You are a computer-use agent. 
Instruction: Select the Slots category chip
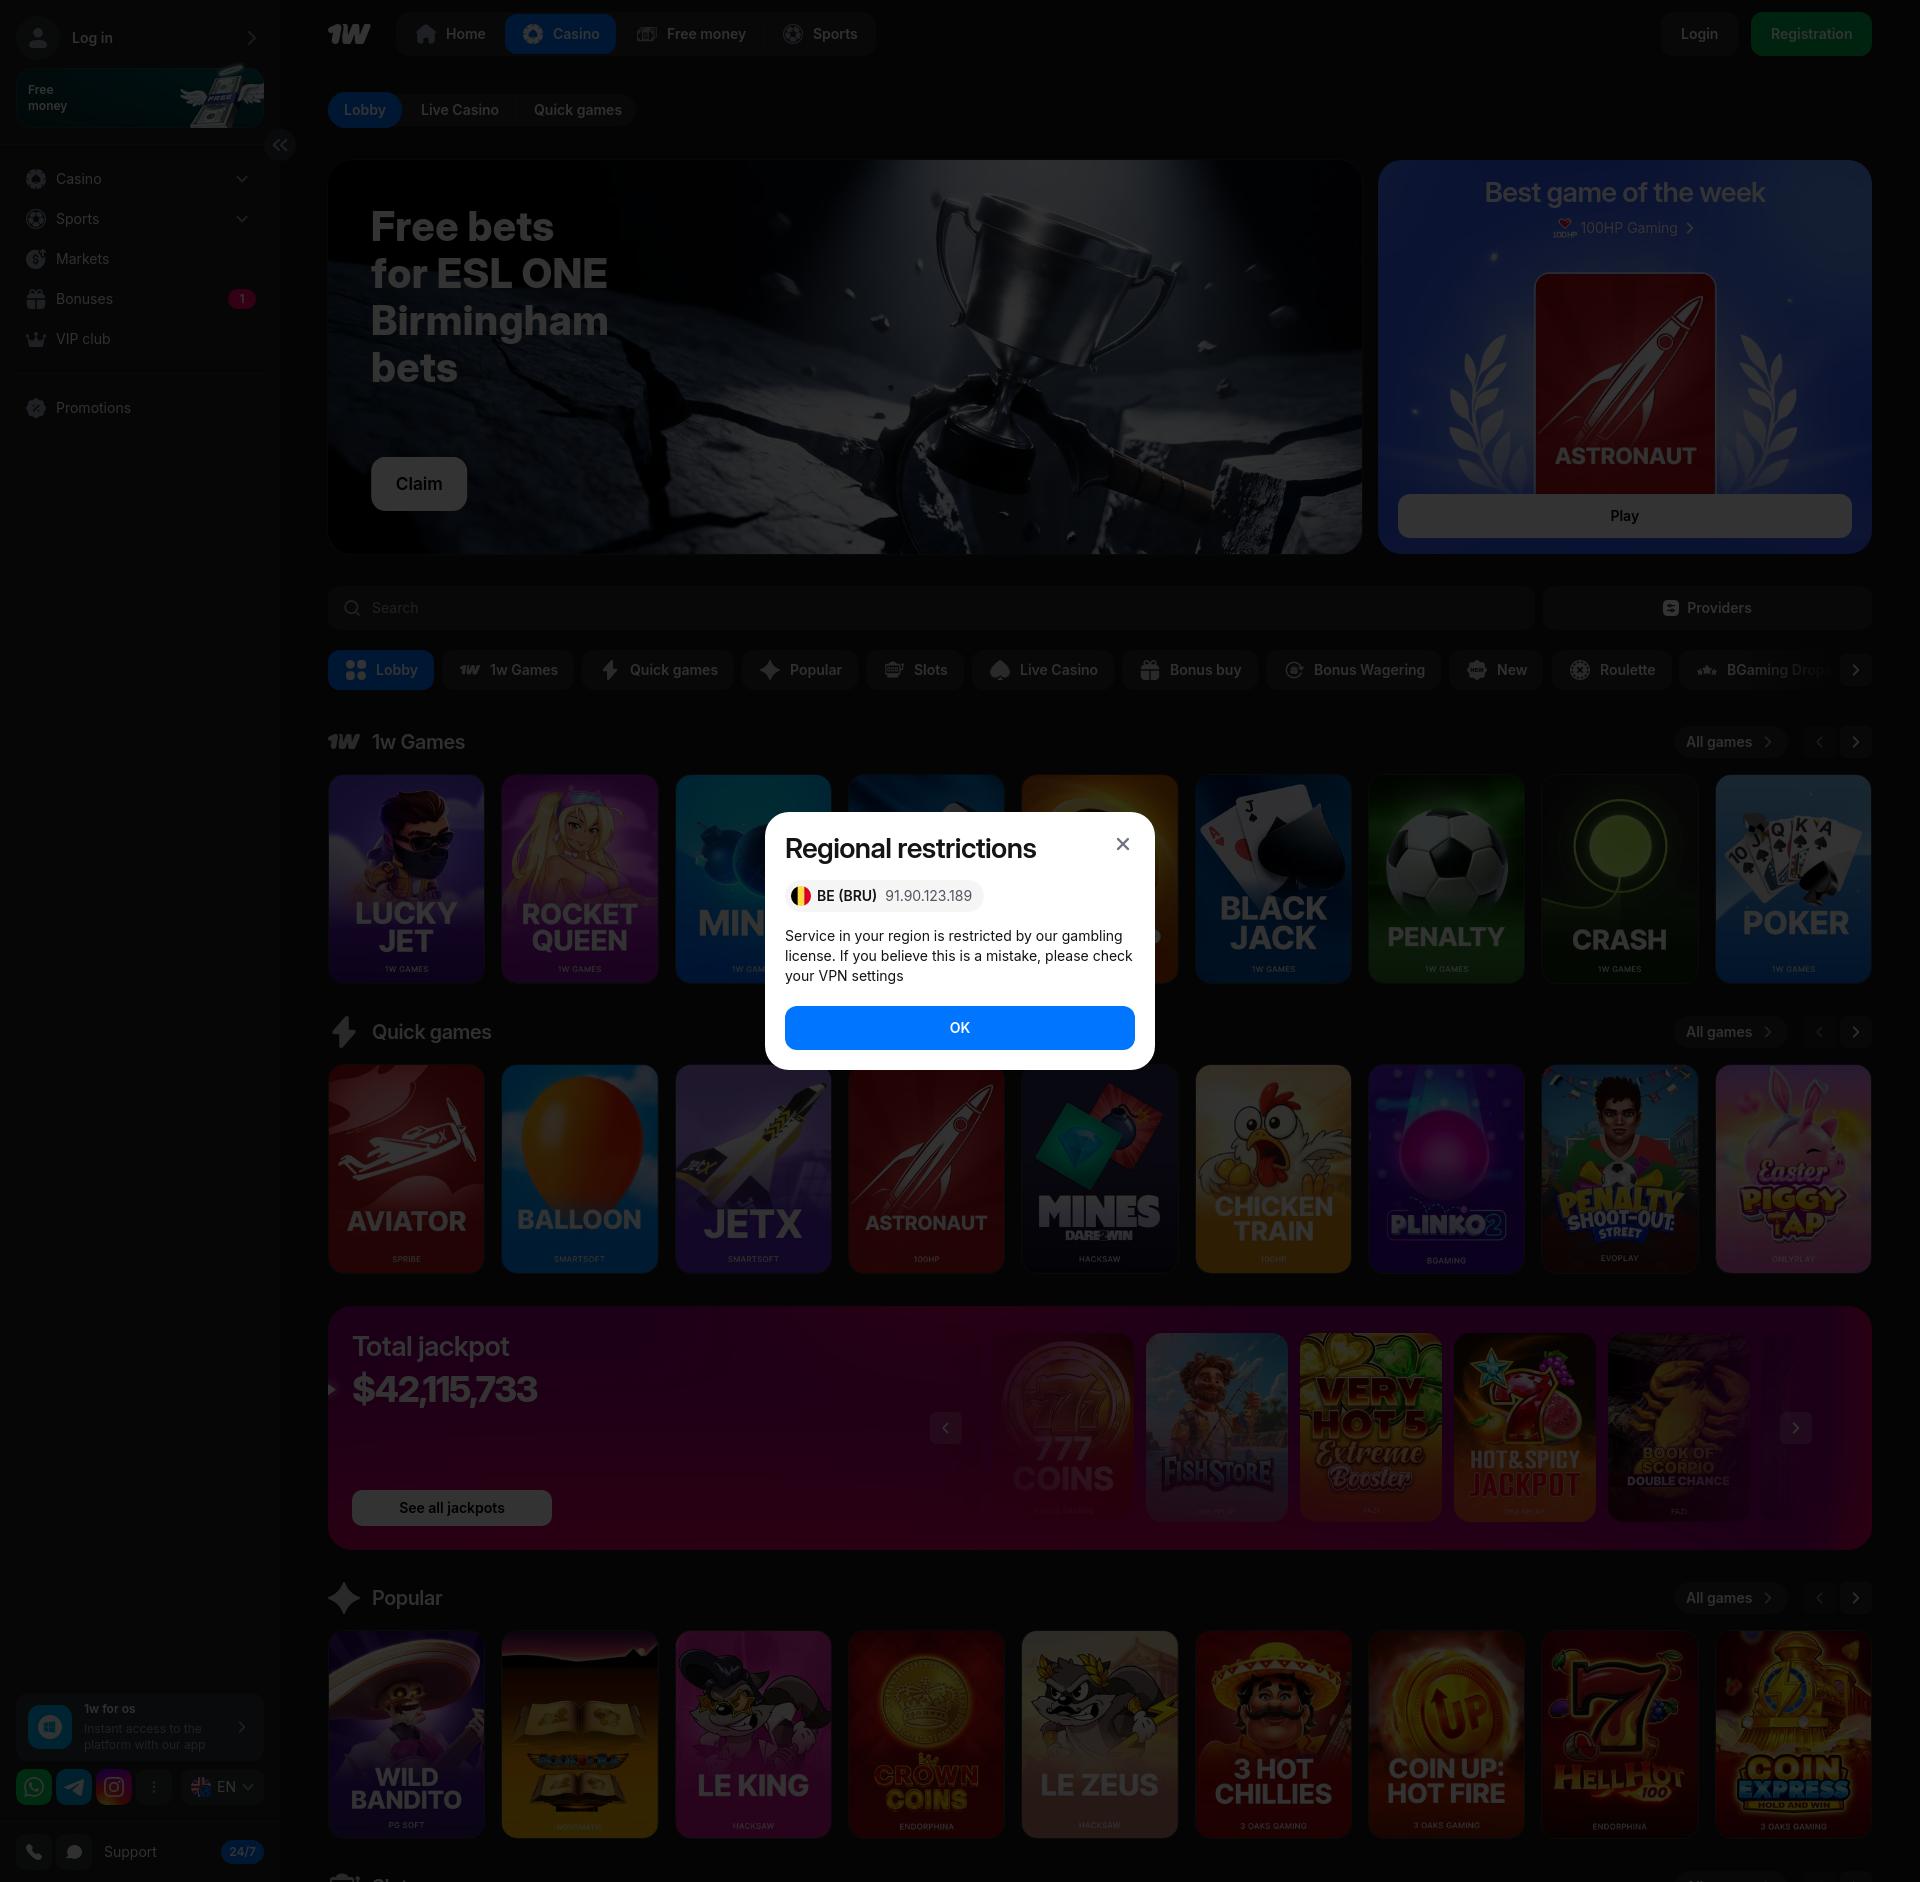point(915,670)
